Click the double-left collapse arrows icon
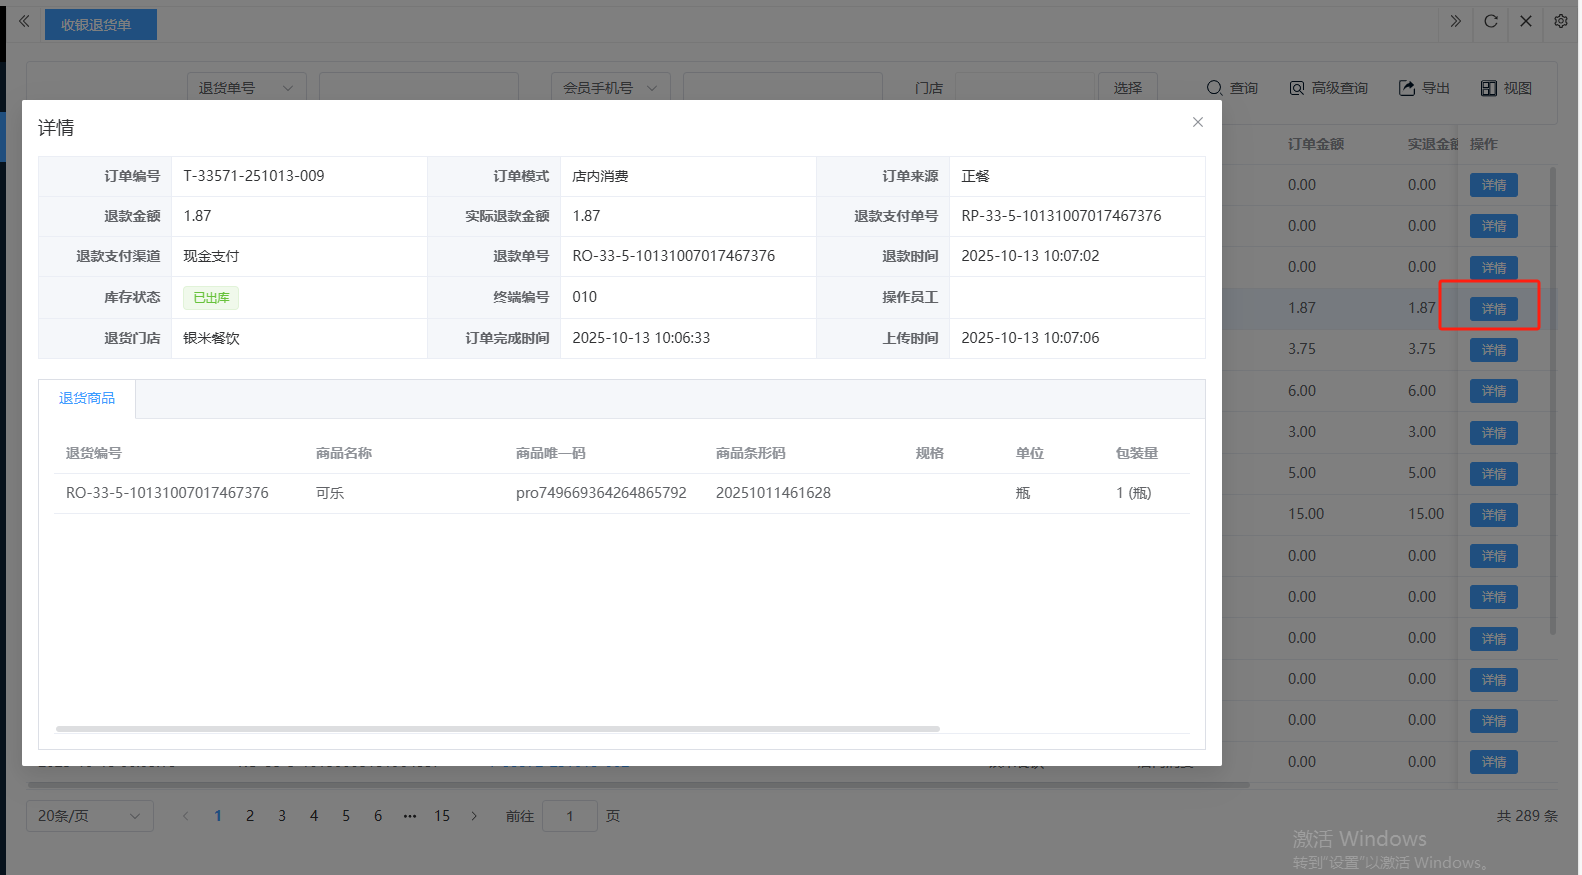The height and width of the screenshot is (875, 1582). pyautogui.click(x=24, y=21)
